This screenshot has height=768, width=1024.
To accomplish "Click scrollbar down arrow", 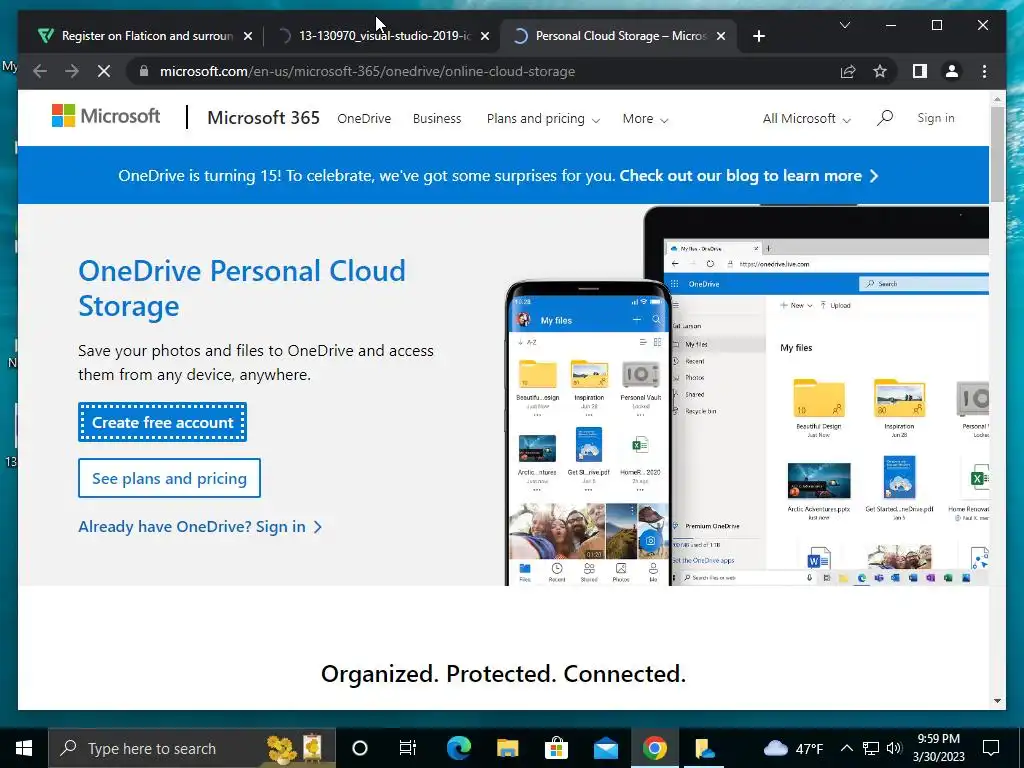I will (x=997, y=701).
